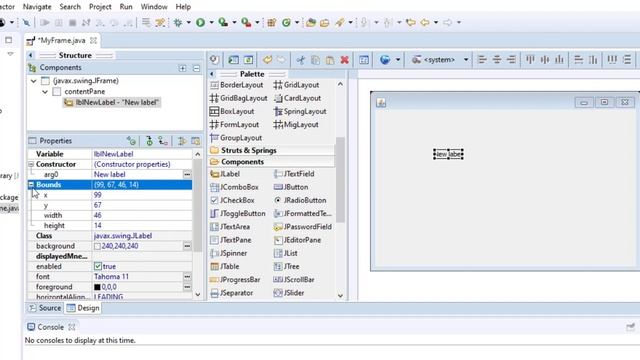Click the Align right edges icon
The height and width of the screenshot is (360, 640).
tap(511, 60)
